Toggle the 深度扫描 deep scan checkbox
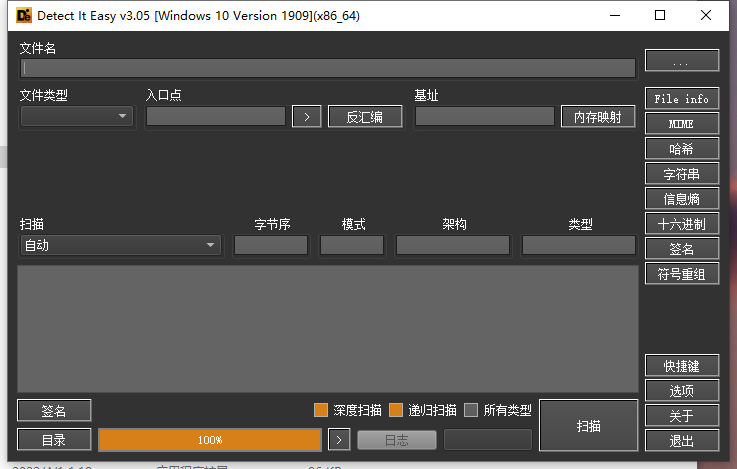The height and width of the screenshot is (469, 737). click(321, 410)
